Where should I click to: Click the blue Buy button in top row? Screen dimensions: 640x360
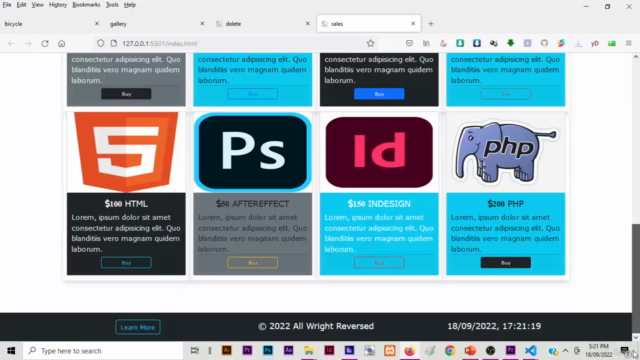click(x=379, y=94)
